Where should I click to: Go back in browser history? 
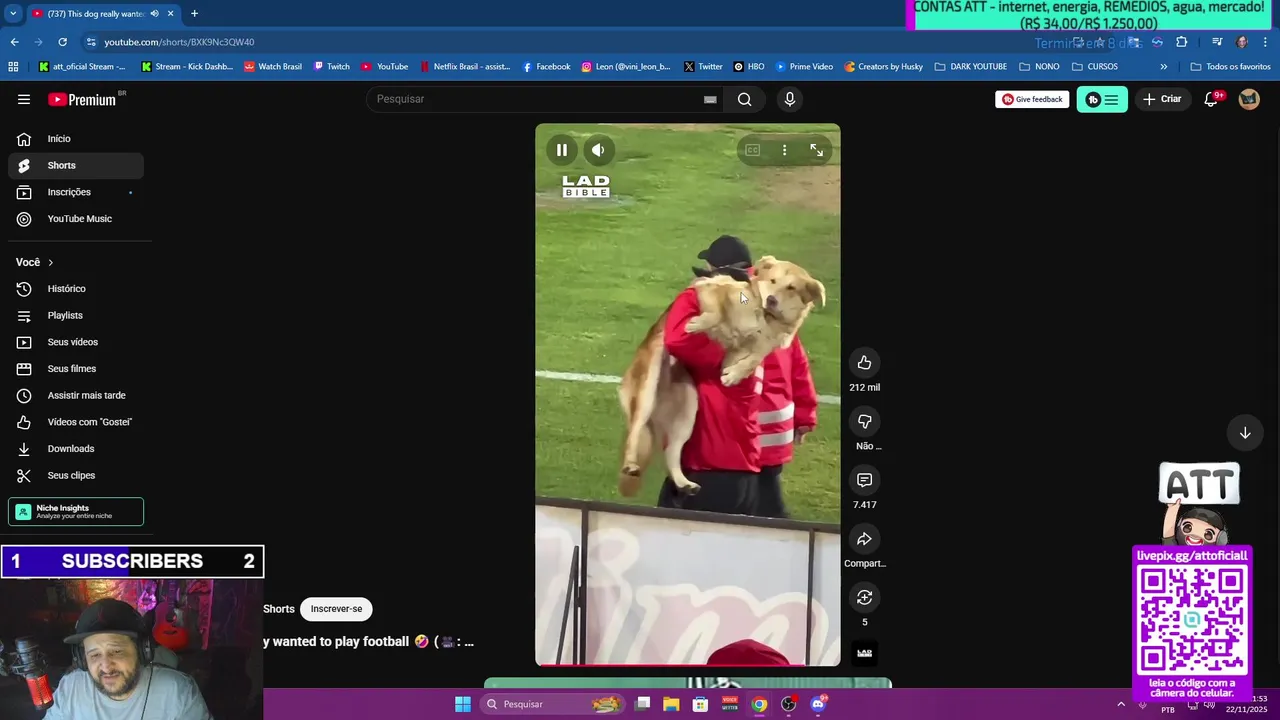[14, 42]
